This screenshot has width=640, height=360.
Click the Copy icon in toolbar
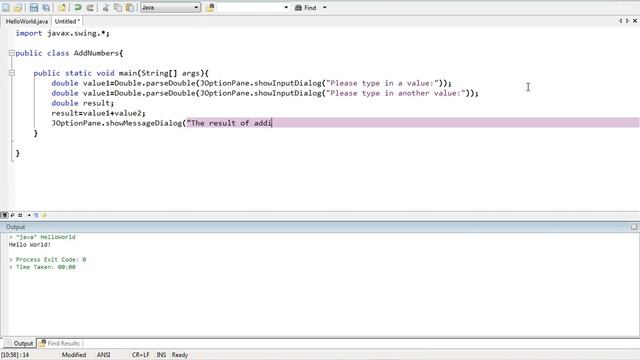click(x=118, y=7)
